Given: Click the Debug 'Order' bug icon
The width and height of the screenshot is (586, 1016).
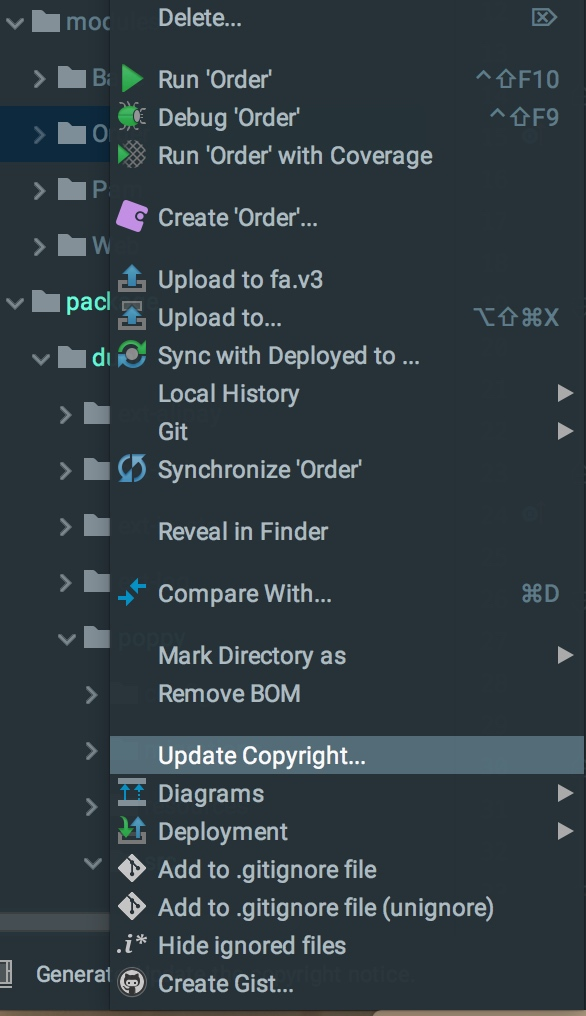Looking at the screenshot, I should coord(132,117).
